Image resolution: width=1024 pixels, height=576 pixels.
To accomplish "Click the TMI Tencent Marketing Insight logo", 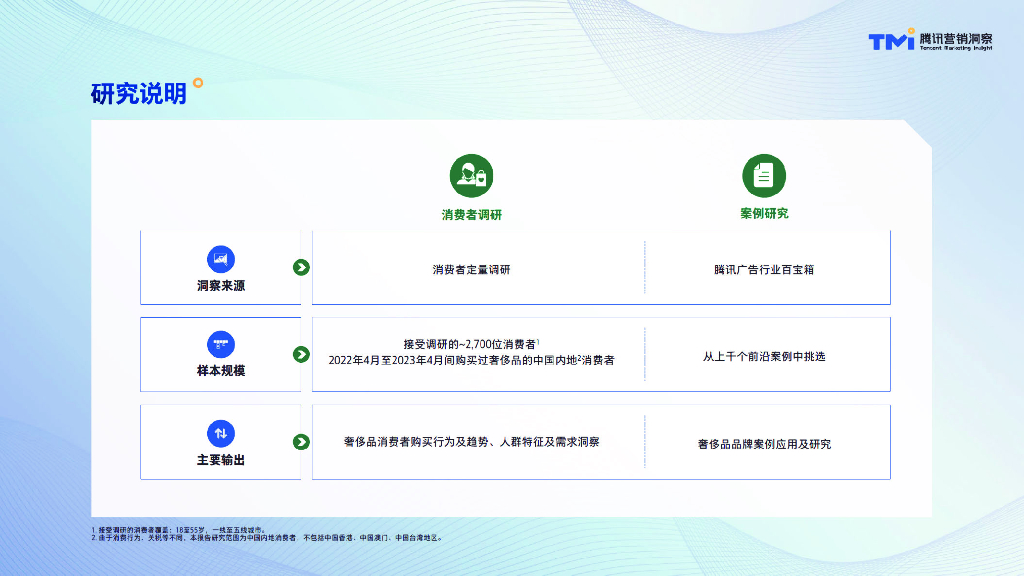I will (x=930, y=40).
